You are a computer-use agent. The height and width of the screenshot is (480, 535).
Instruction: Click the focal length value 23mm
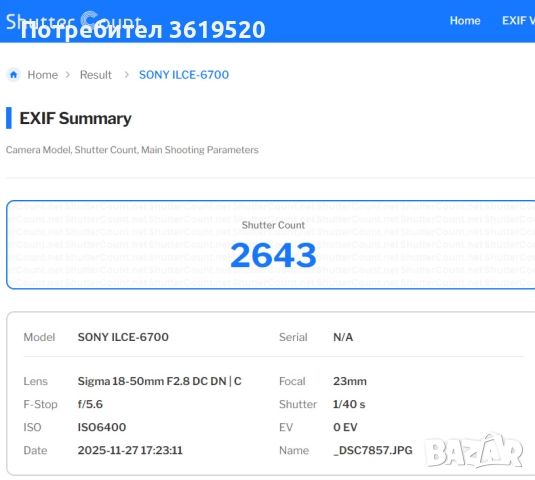click(350, 381)
